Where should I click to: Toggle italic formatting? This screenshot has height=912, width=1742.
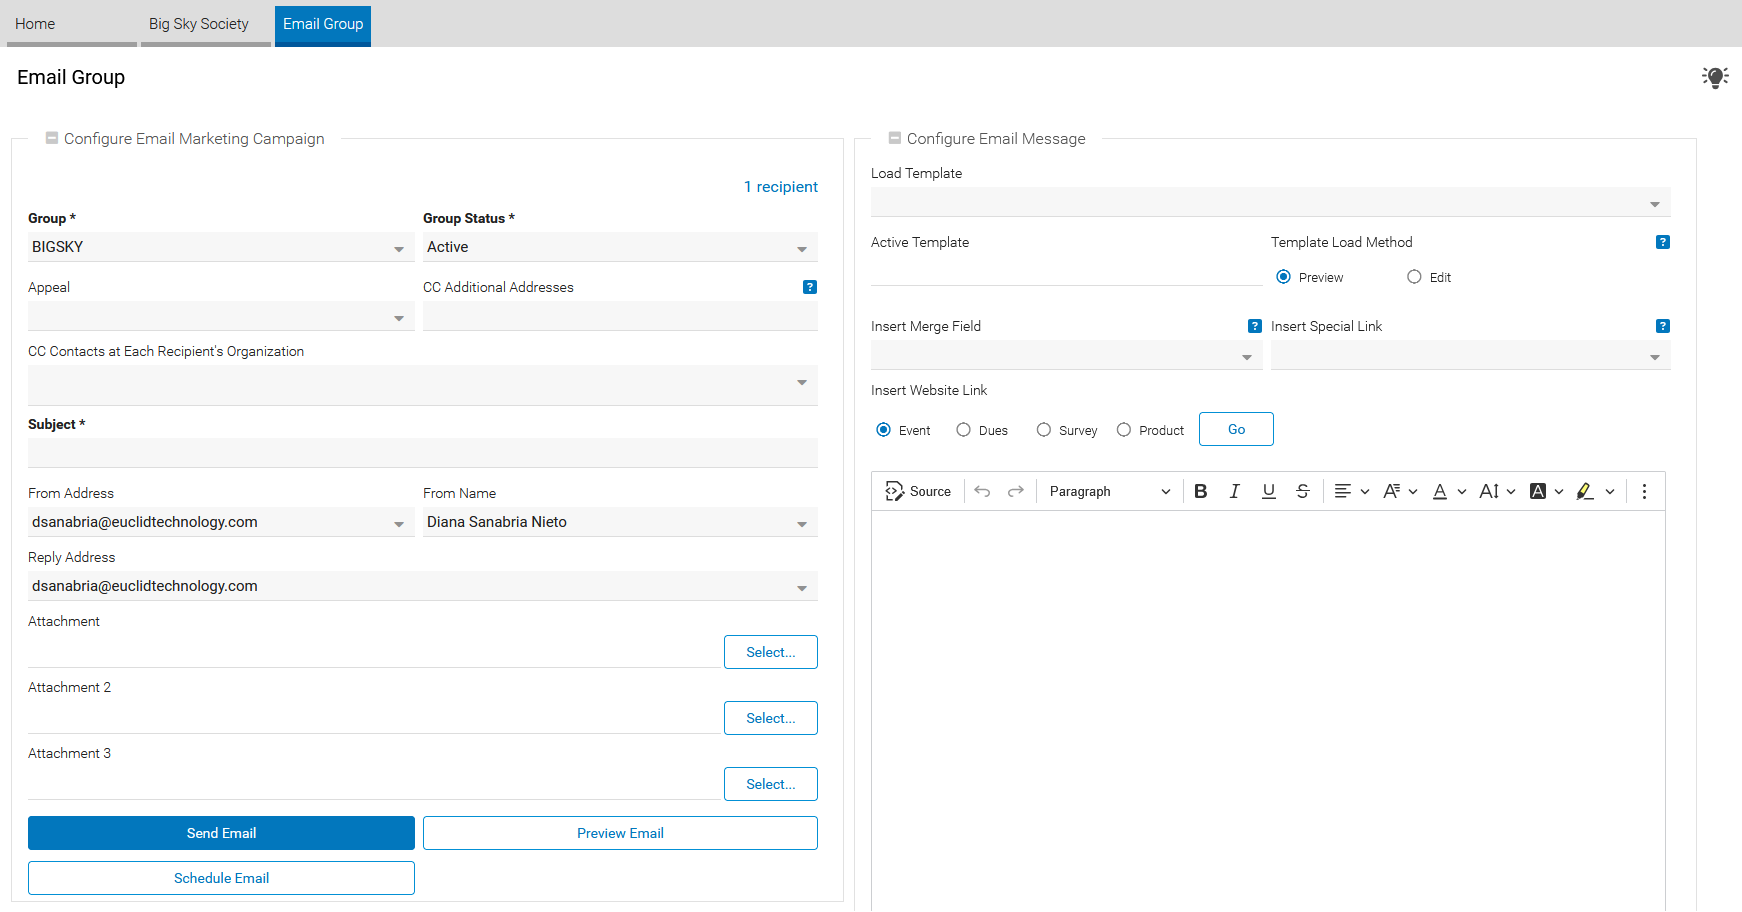[x=1235, y=491]
